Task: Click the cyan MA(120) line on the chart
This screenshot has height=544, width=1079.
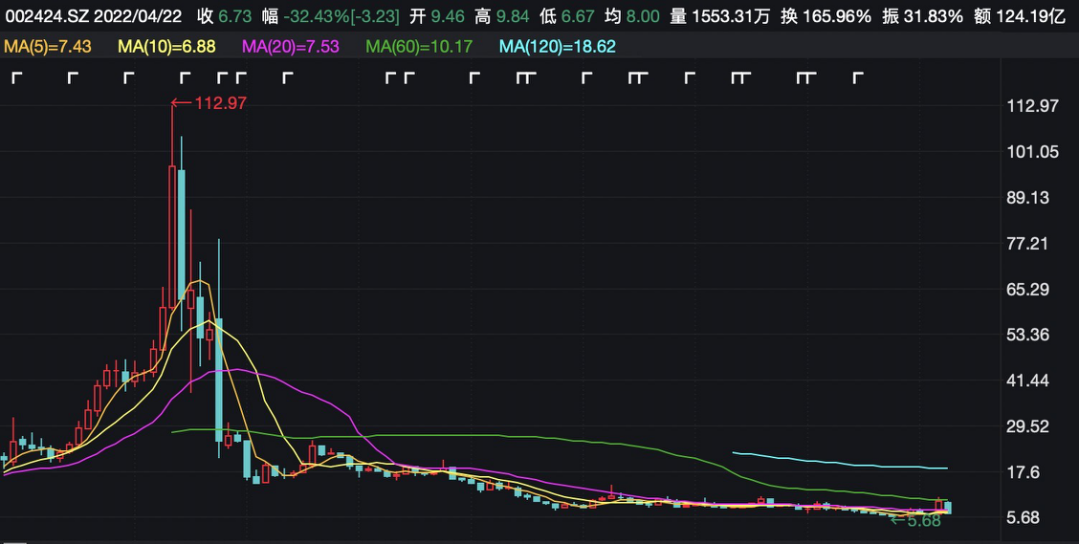Action: (840, 463)
